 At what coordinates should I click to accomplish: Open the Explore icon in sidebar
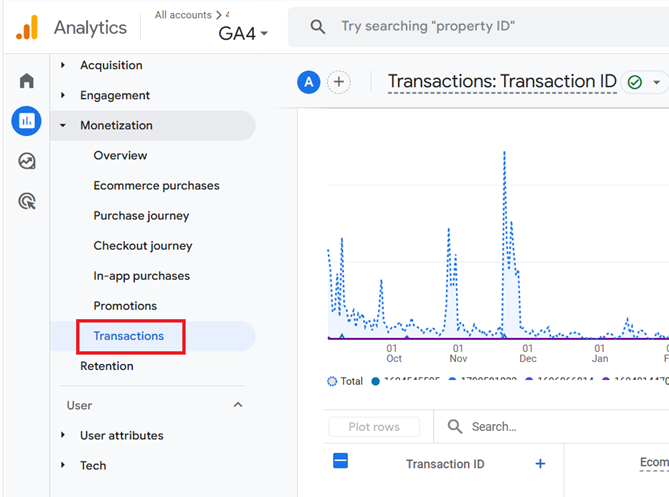[27, 161]
